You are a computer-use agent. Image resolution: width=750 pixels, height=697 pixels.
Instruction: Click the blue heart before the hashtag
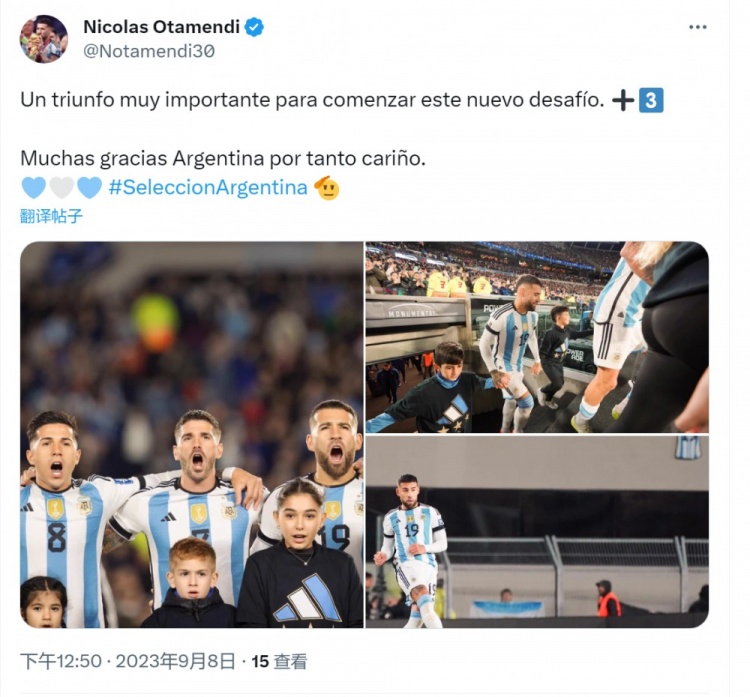(x=89, y=188)
